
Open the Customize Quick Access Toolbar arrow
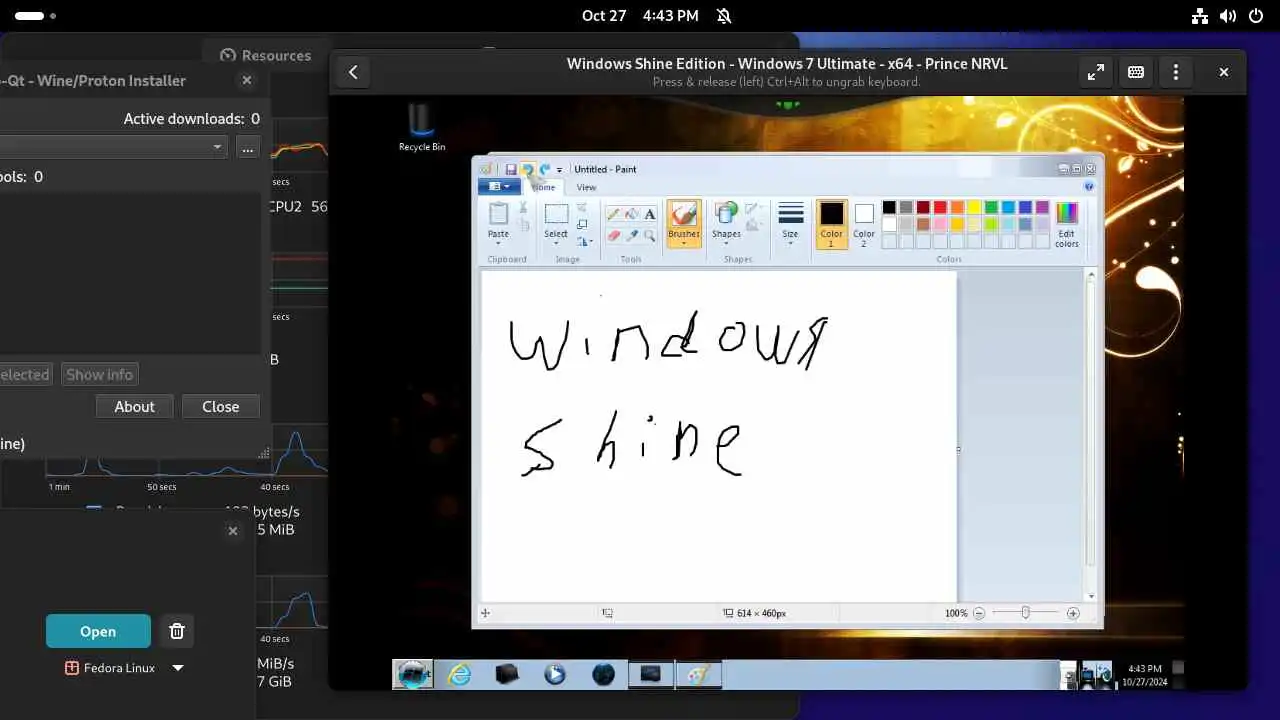pyautogui.click(x=559, y=170)
